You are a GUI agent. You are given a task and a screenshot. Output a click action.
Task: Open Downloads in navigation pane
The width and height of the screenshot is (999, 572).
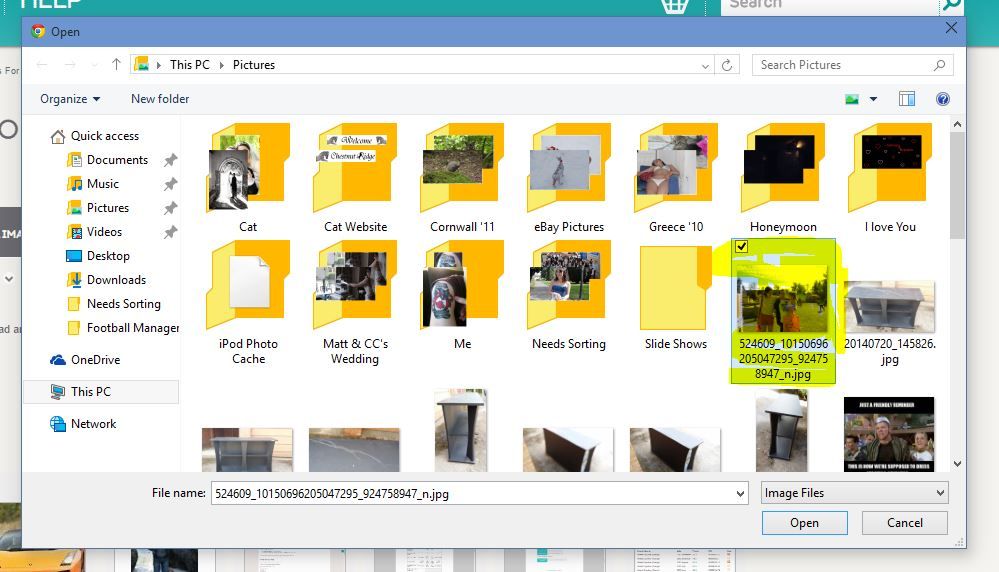[116, 280]
